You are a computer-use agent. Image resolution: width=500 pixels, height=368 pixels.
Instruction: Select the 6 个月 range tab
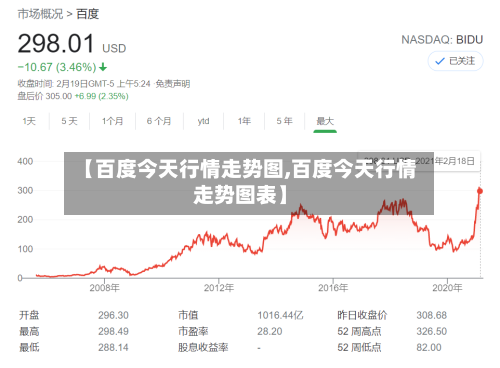[159, 121]
